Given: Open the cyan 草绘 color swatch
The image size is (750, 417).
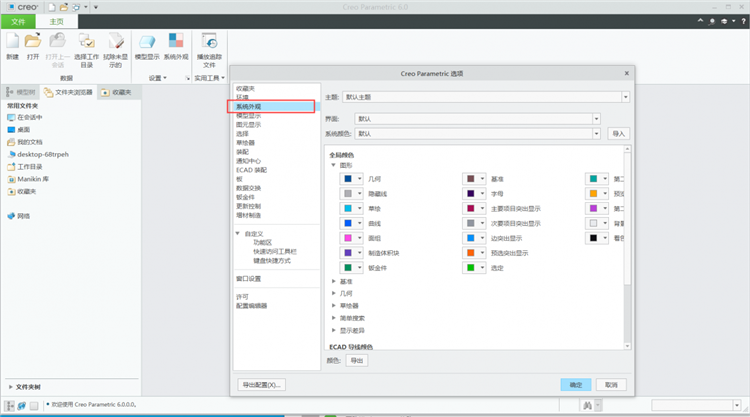Looking at the screenshot, I should coord(351,208).
